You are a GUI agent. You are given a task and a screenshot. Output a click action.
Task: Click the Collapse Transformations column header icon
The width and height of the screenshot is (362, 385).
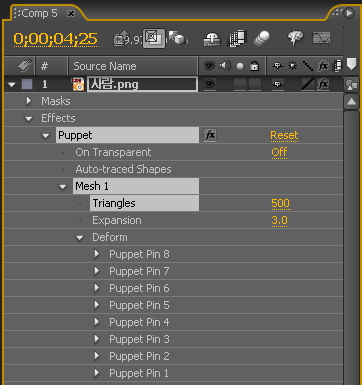(x=292, y=66)
